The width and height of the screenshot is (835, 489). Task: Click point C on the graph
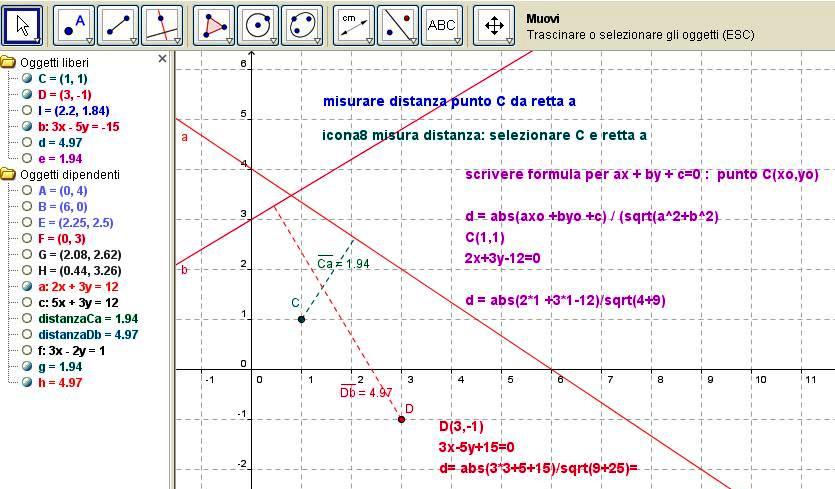pos(301,320)
